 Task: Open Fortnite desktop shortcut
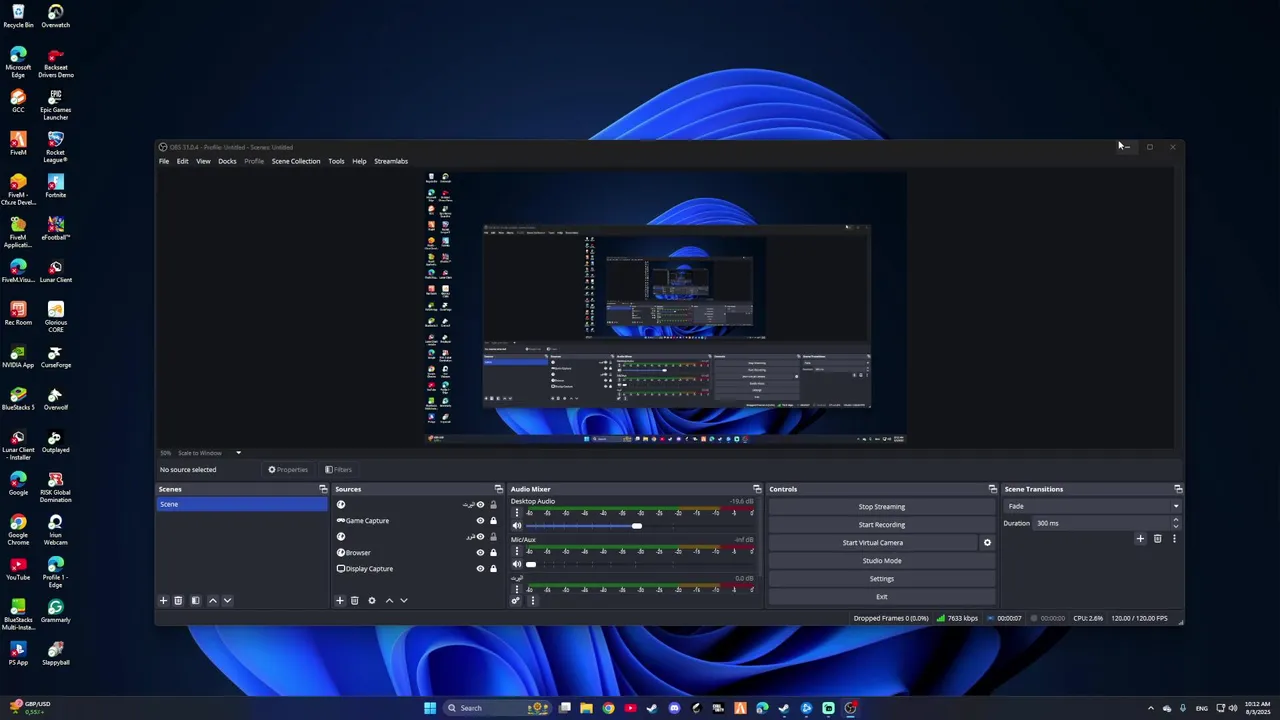[x=55, y=185]
